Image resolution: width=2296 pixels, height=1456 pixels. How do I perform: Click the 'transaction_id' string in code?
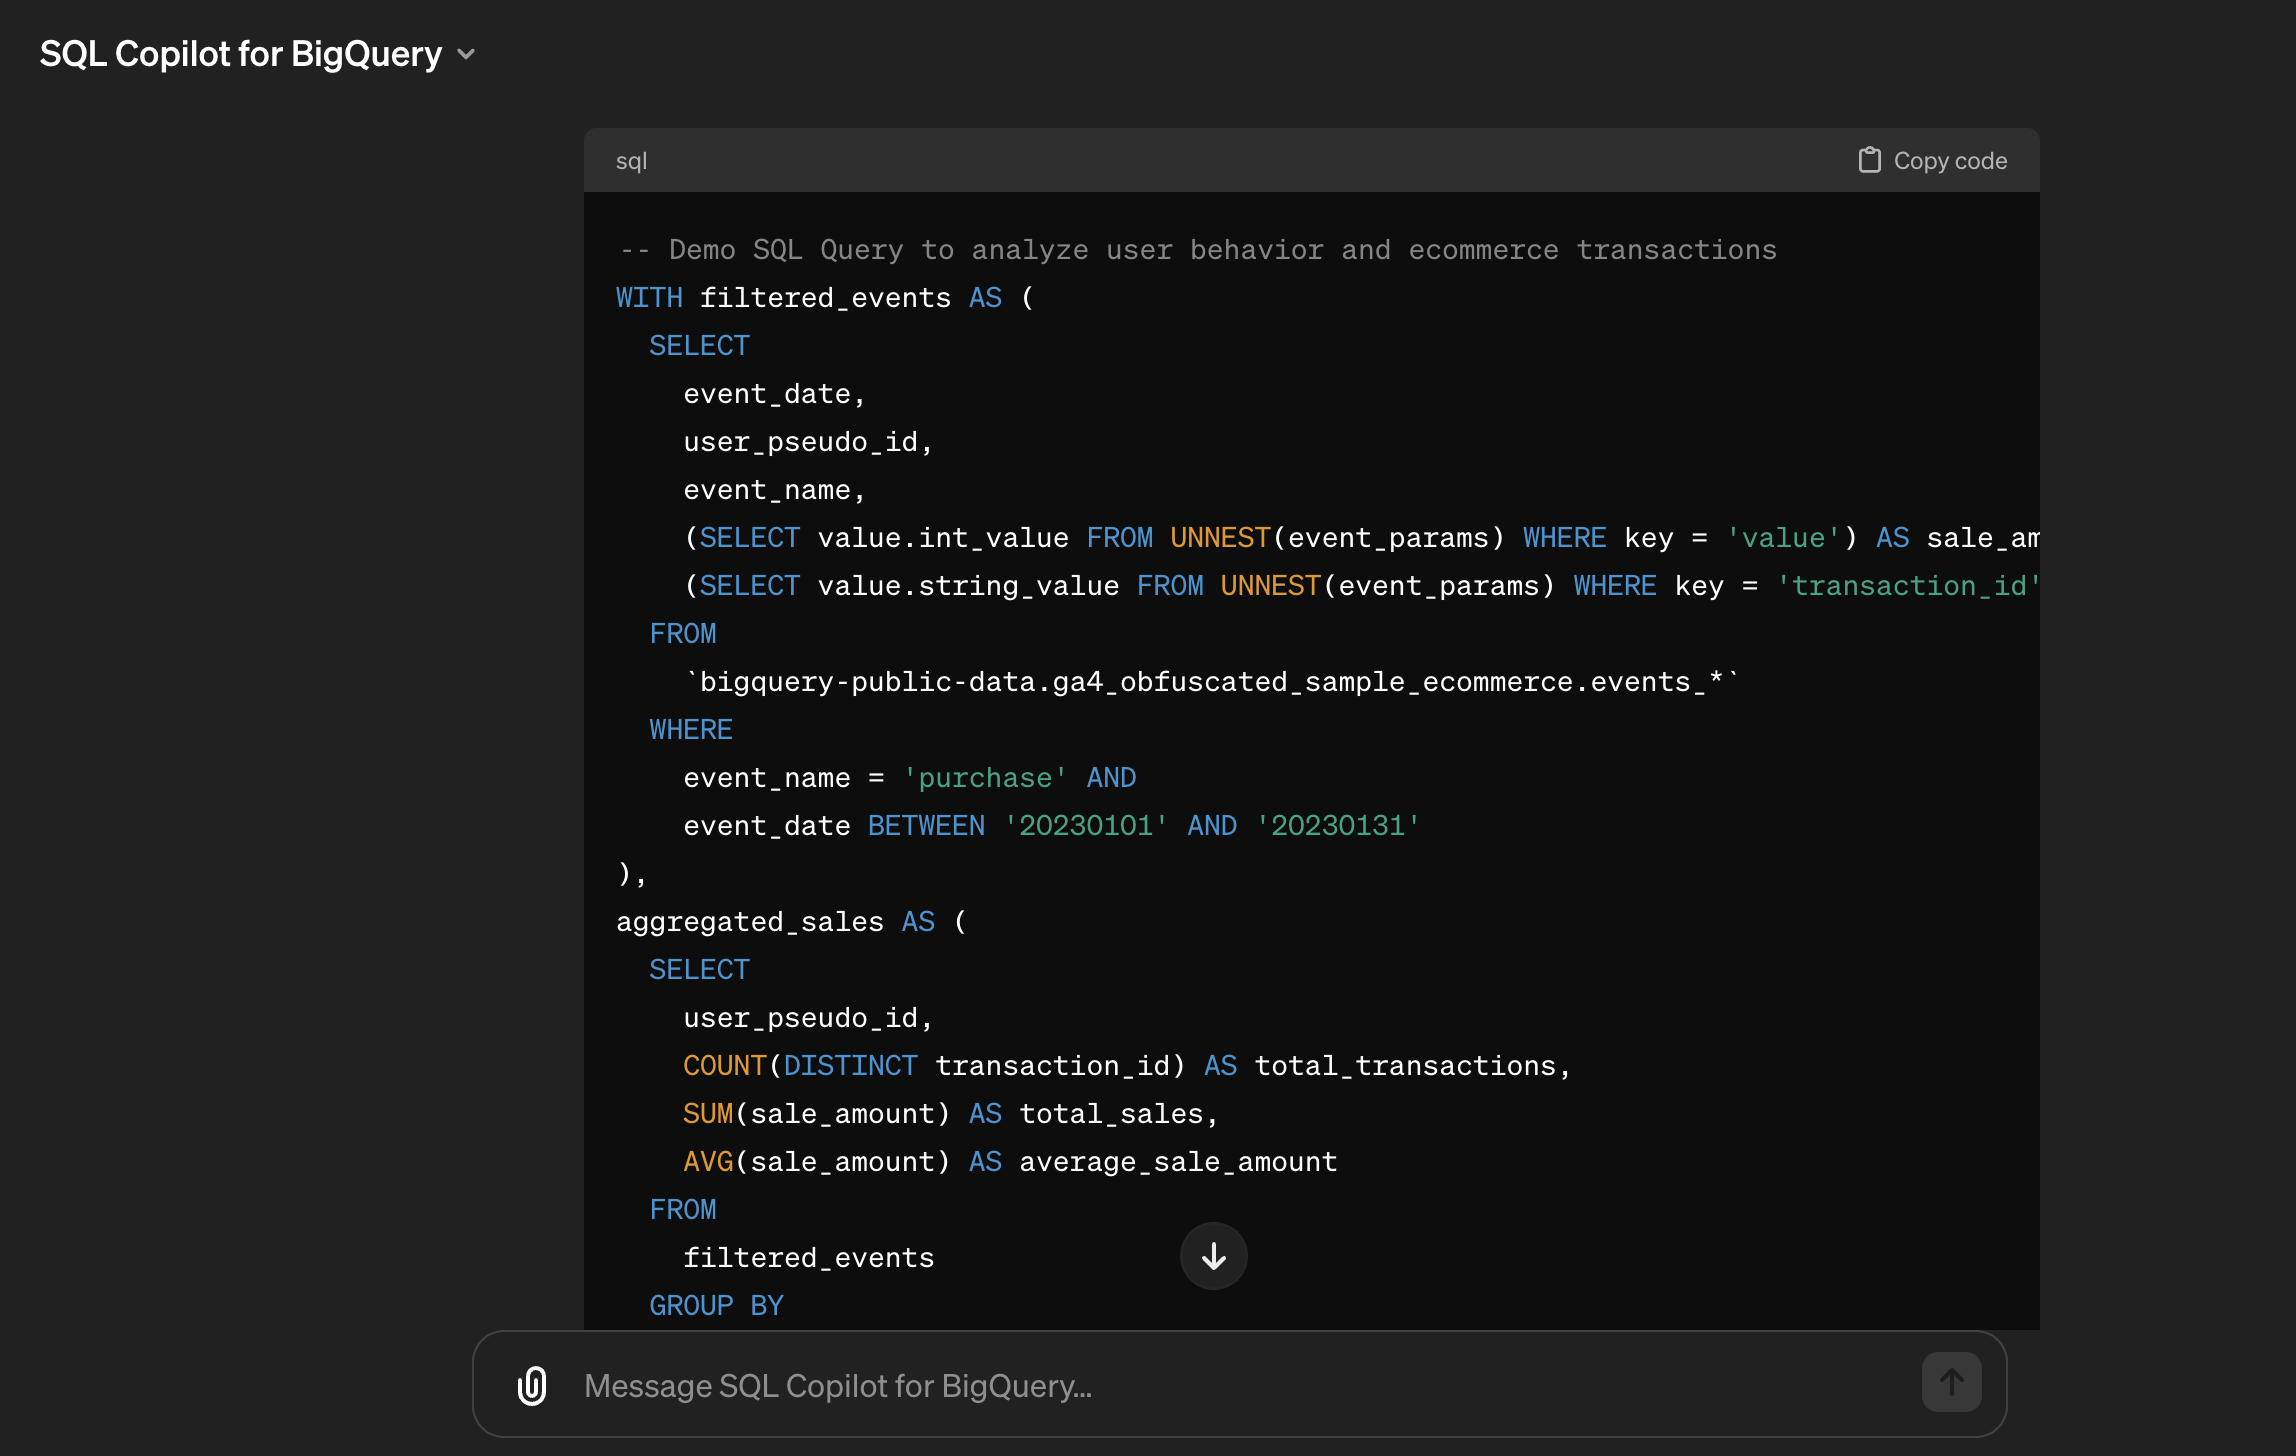1907,586
